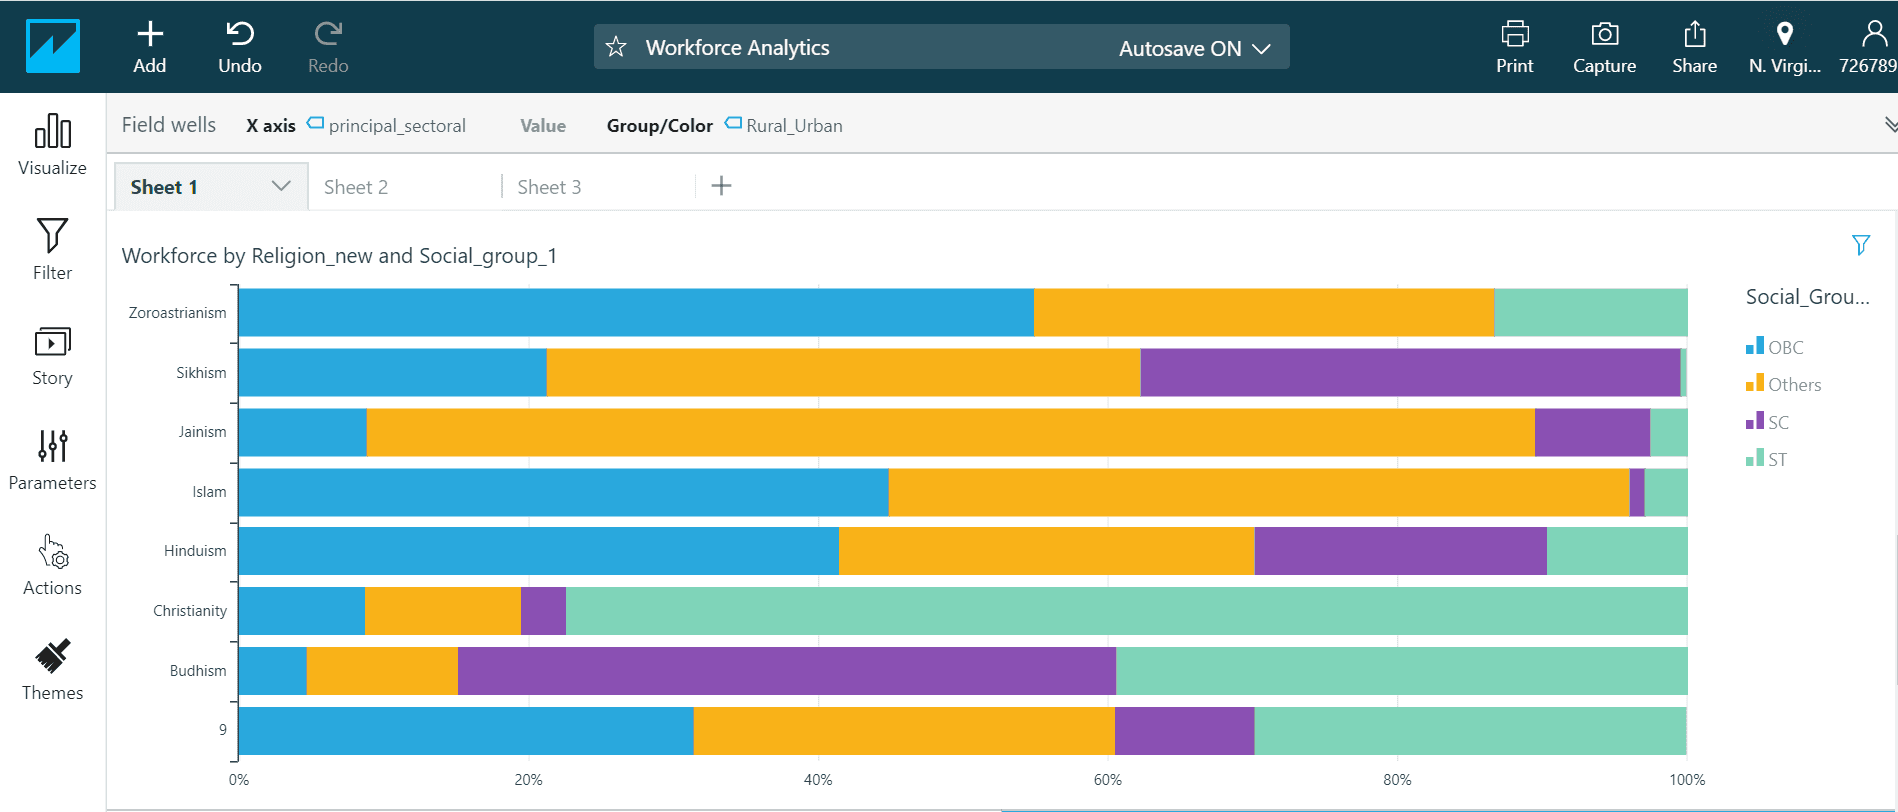The image size is (1898, 812).
Task: Open the Themes panel
Action: tap(52, 671)
